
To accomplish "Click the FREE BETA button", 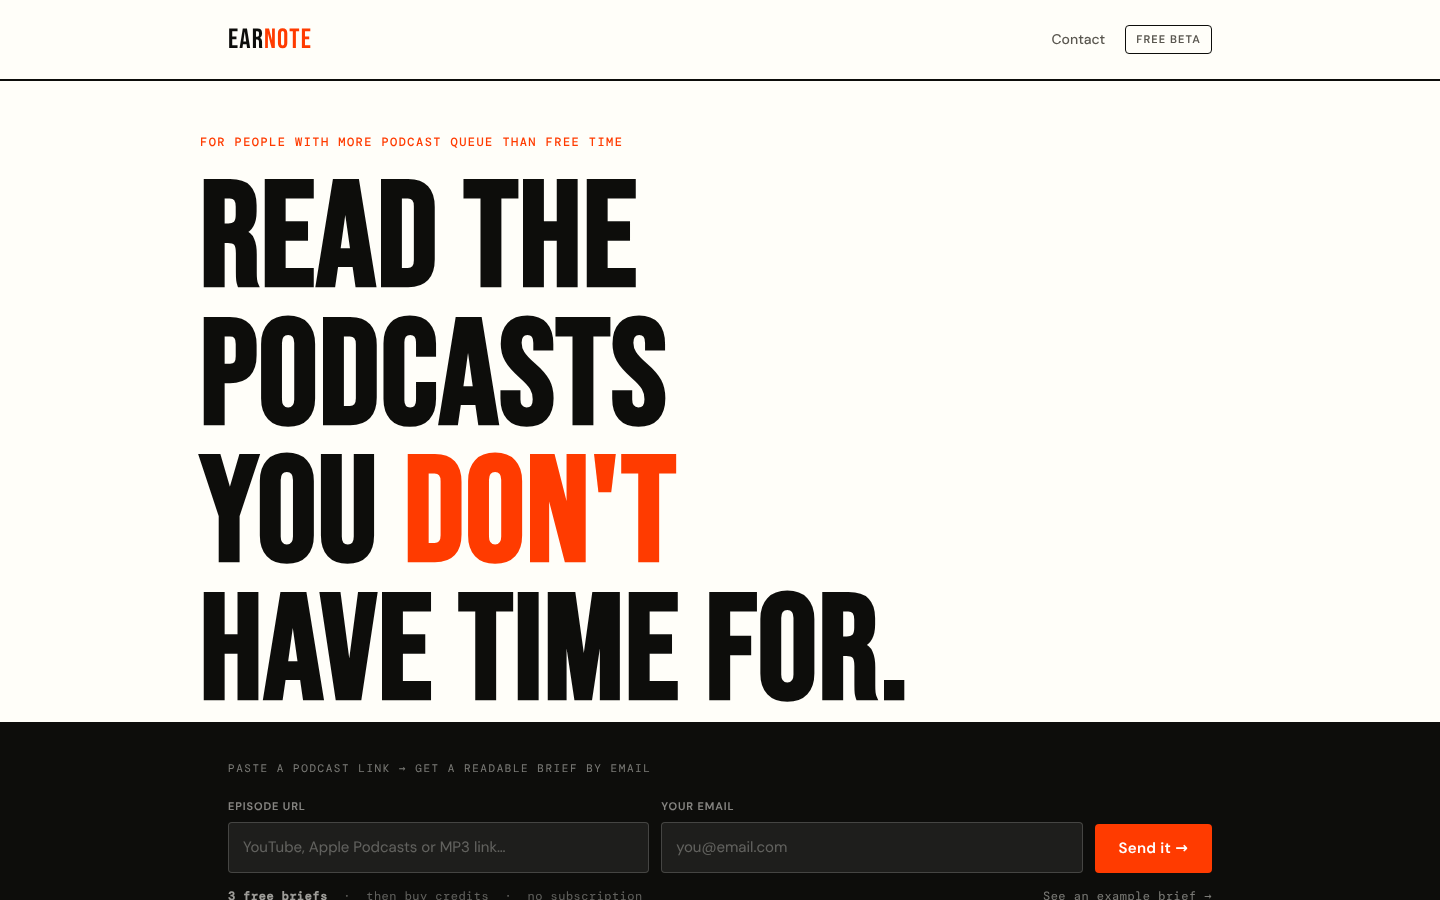I will (x=1168, y=39).
